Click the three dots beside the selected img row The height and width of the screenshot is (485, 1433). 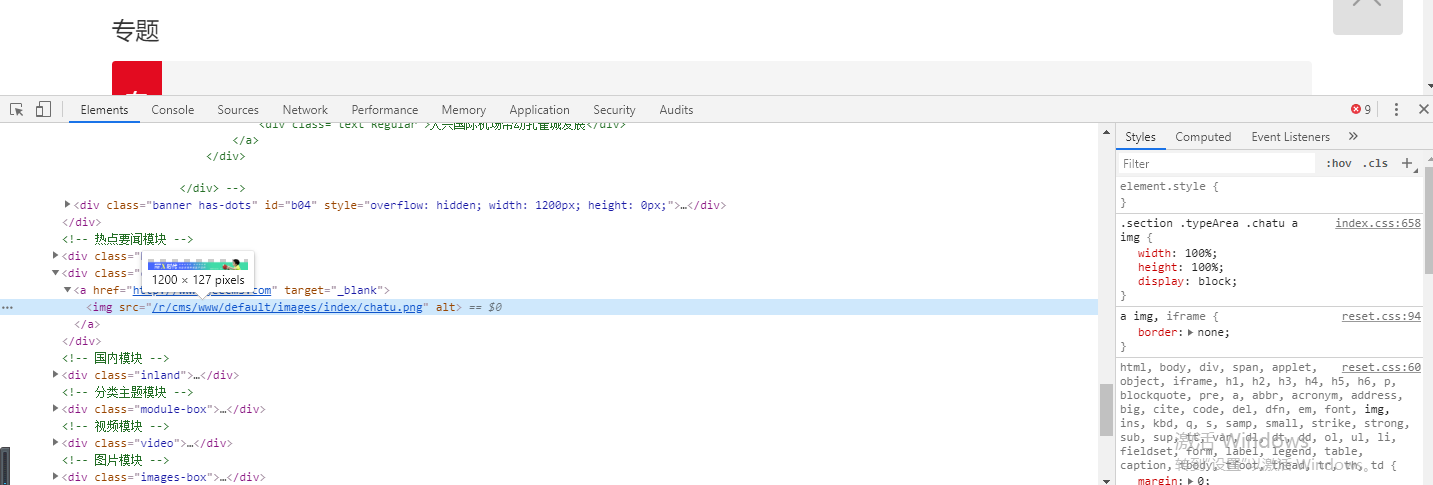point(7,307)
